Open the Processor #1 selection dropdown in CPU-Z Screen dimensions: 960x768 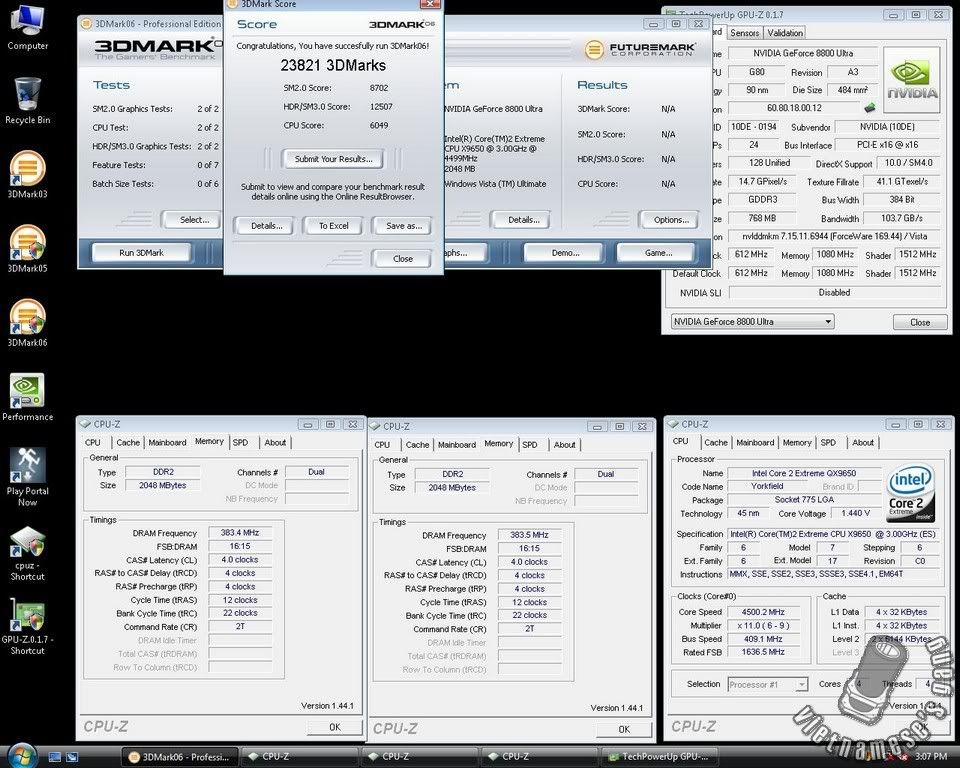point(768,684)
